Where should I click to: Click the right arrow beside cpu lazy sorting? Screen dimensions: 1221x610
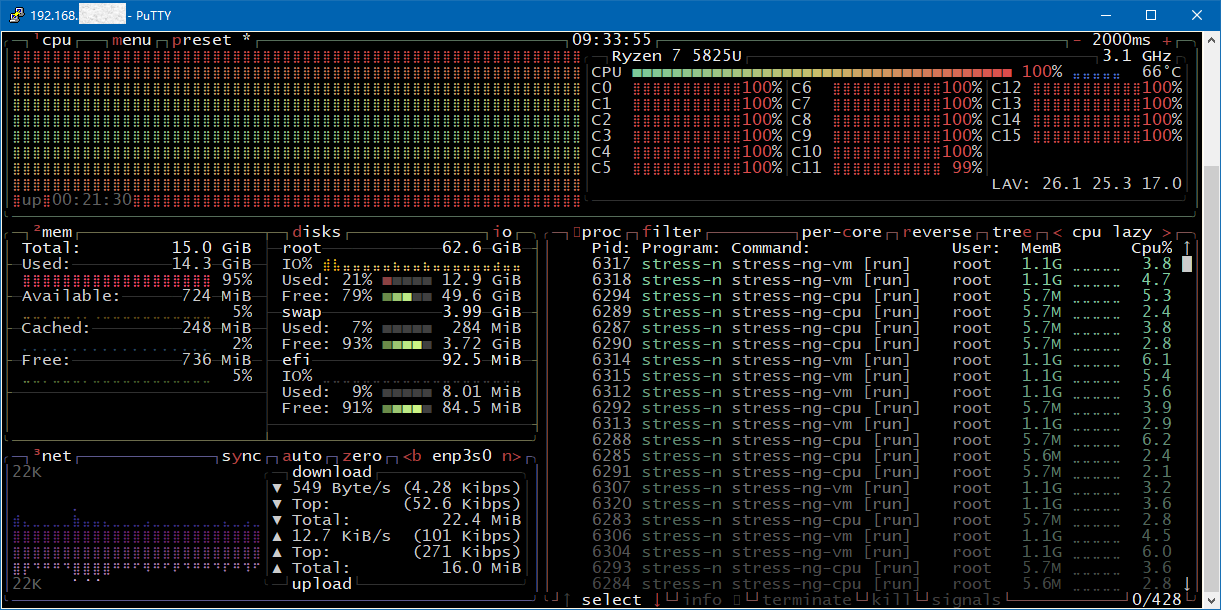click(x=1167, y=232)
